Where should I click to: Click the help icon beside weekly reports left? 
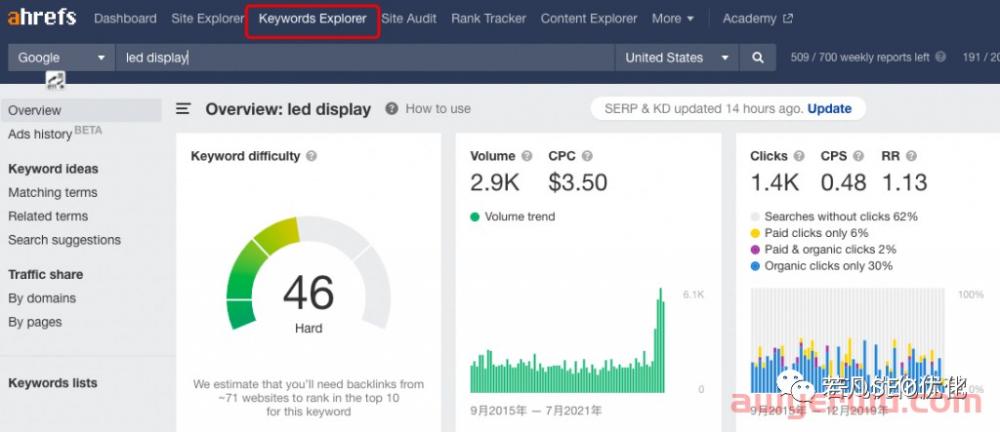pyautogui.click(x=941, y=57)
